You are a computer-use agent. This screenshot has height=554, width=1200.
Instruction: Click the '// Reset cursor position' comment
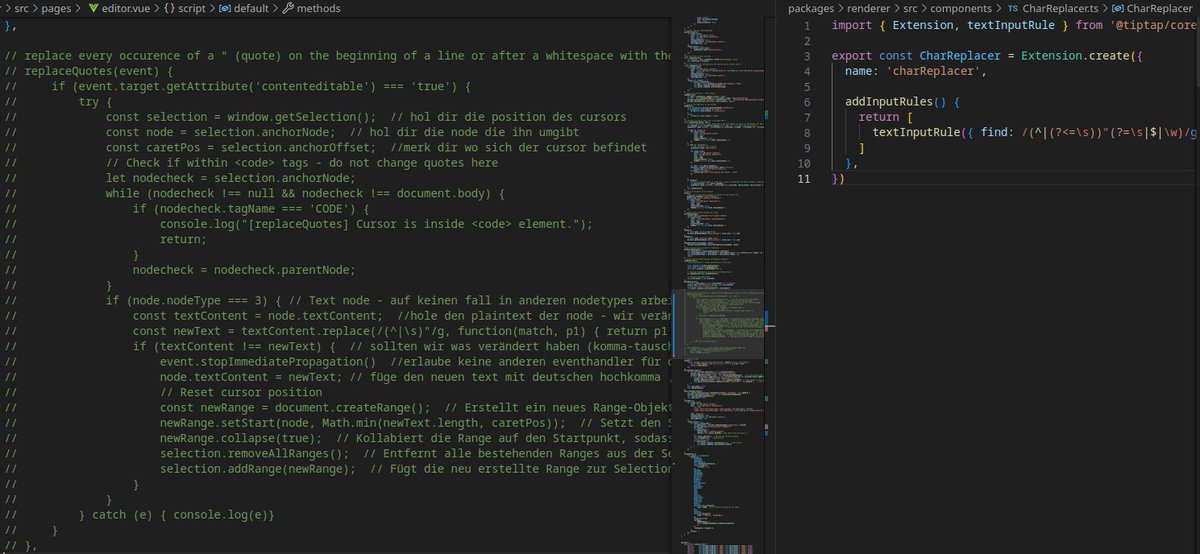click(x=240, y=392)
